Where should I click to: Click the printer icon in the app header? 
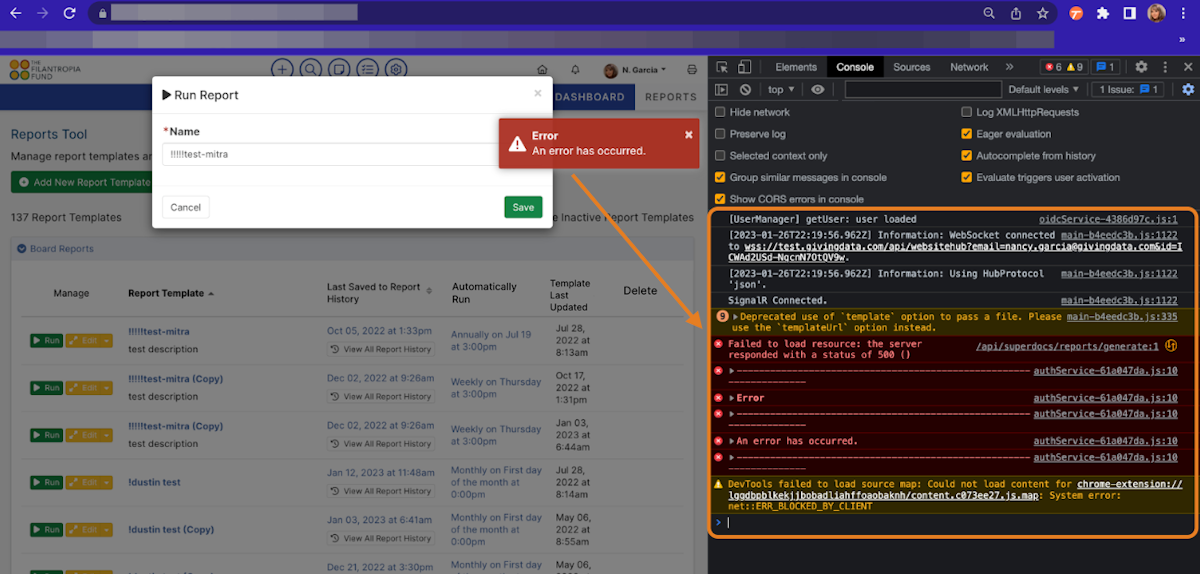coord(692,70)
